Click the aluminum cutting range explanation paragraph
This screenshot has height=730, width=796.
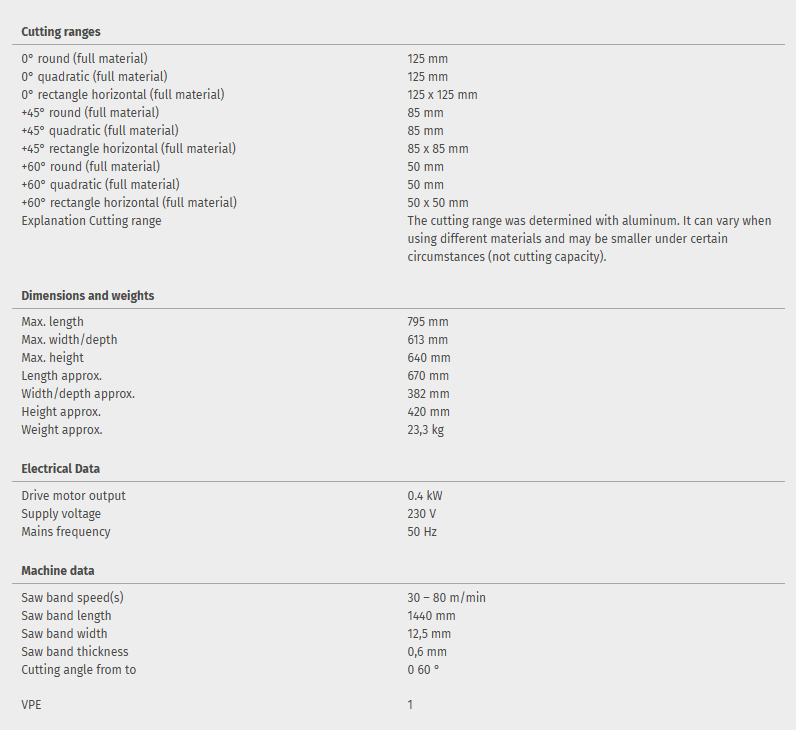pos(589,238)
